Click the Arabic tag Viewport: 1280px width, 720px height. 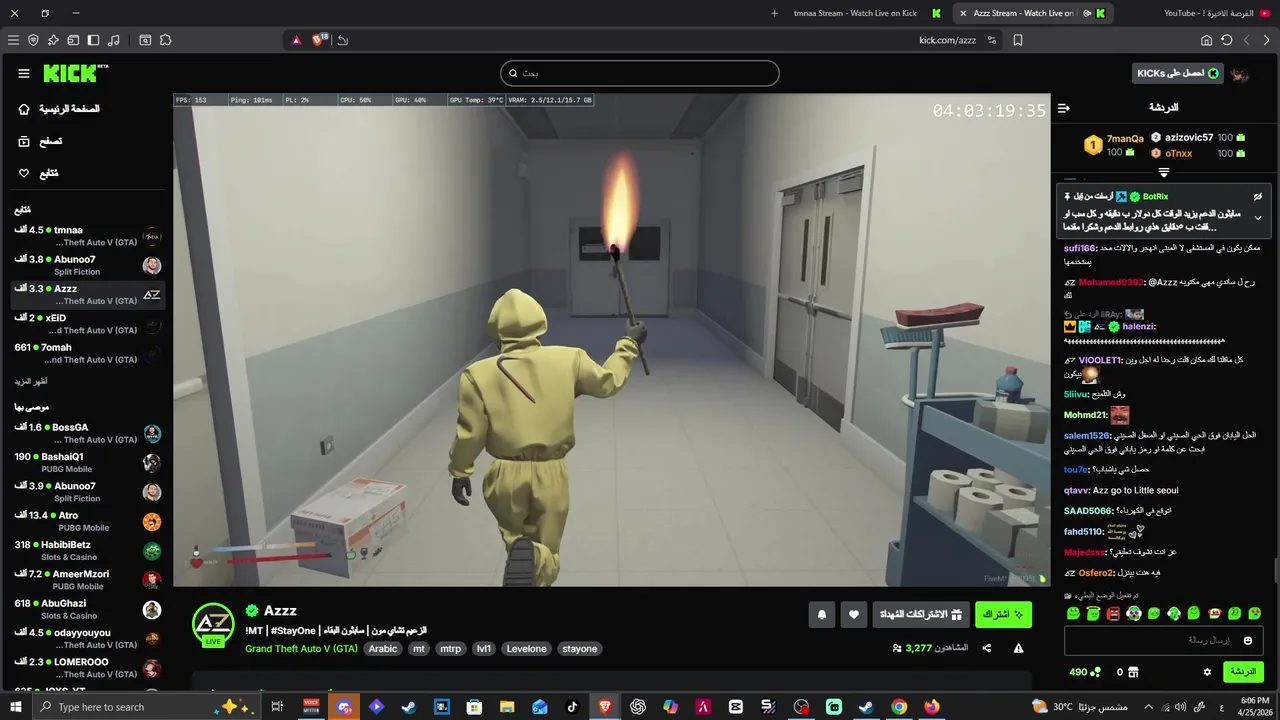click(x=383, y=649)
